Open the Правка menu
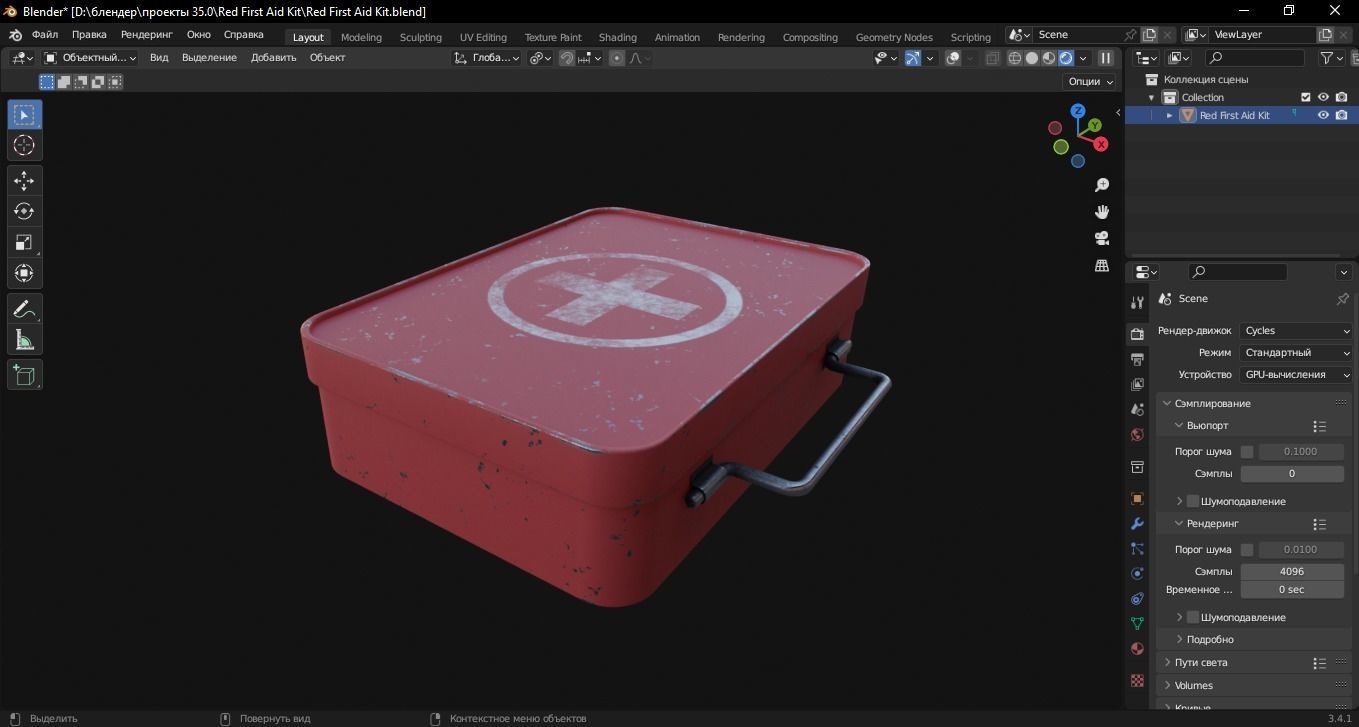This screenshot has width=1359, height=727. (89, 35)
